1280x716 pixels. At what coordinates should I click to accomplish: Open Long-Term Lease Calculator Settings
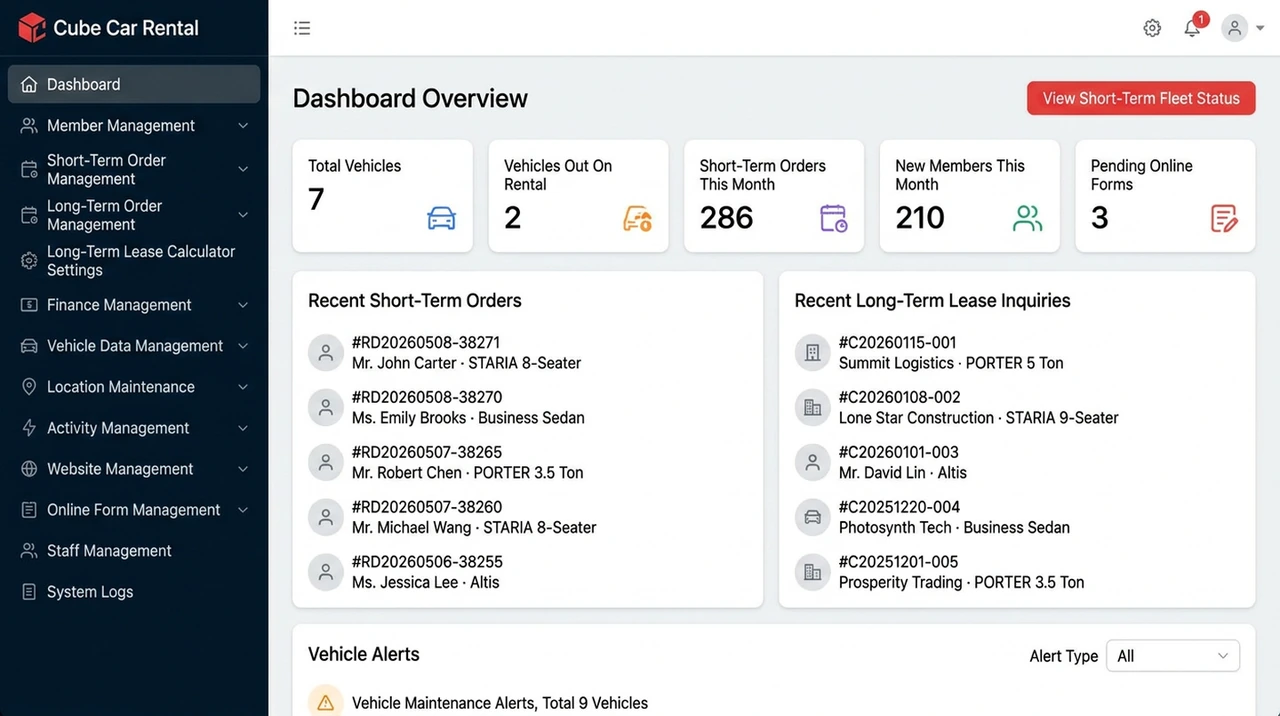134,261
